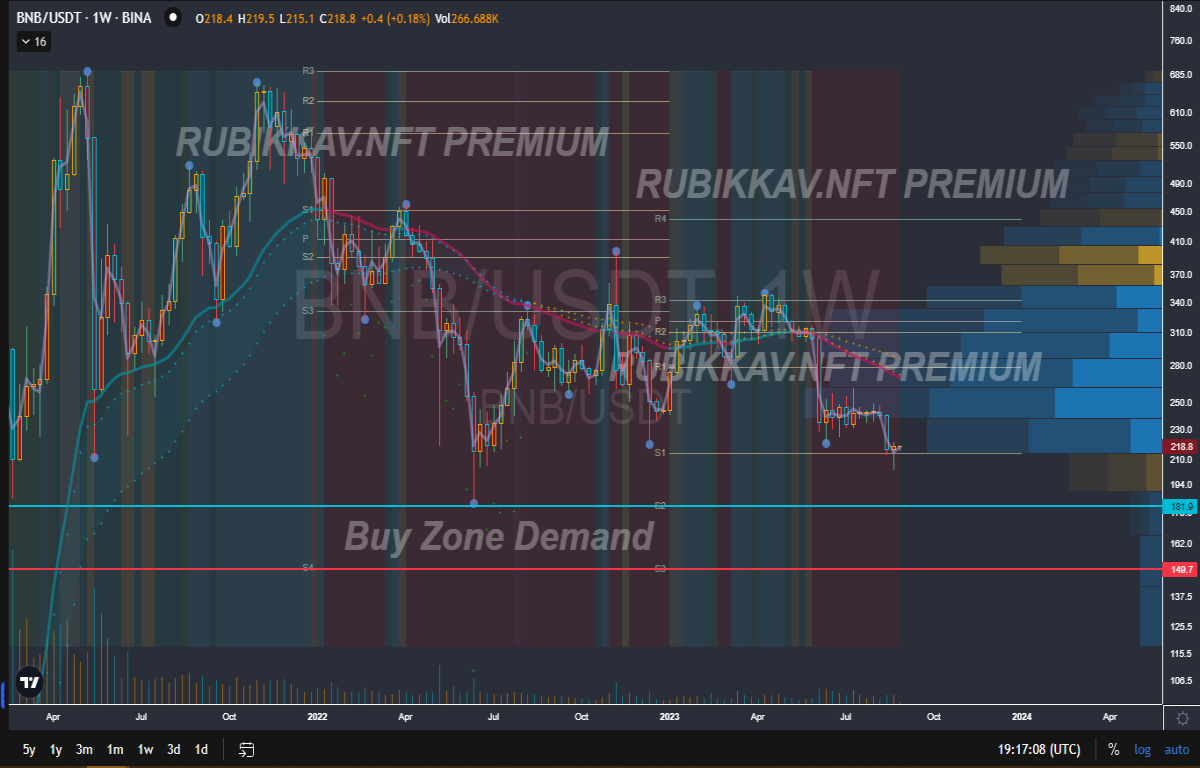Screen dimensions: 1200x768
Task: Click the low value L215.1
Action: (x=299, y=18)
